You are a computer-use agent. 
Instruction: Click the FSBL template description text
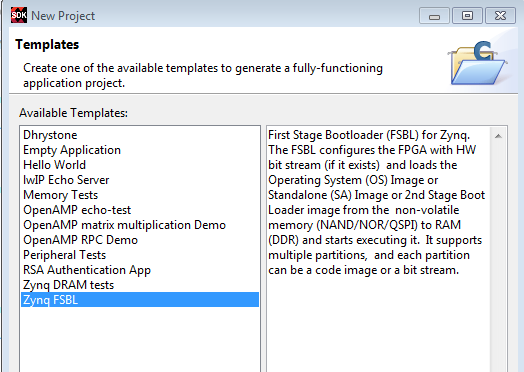point(376,203)
